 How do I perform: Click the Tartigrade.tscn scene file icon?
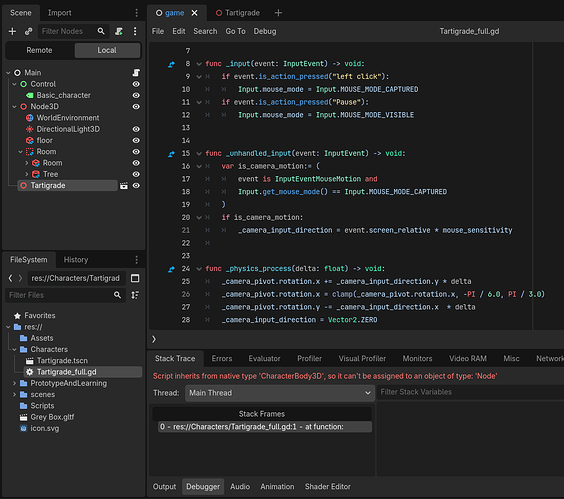[x=29, y=361]
